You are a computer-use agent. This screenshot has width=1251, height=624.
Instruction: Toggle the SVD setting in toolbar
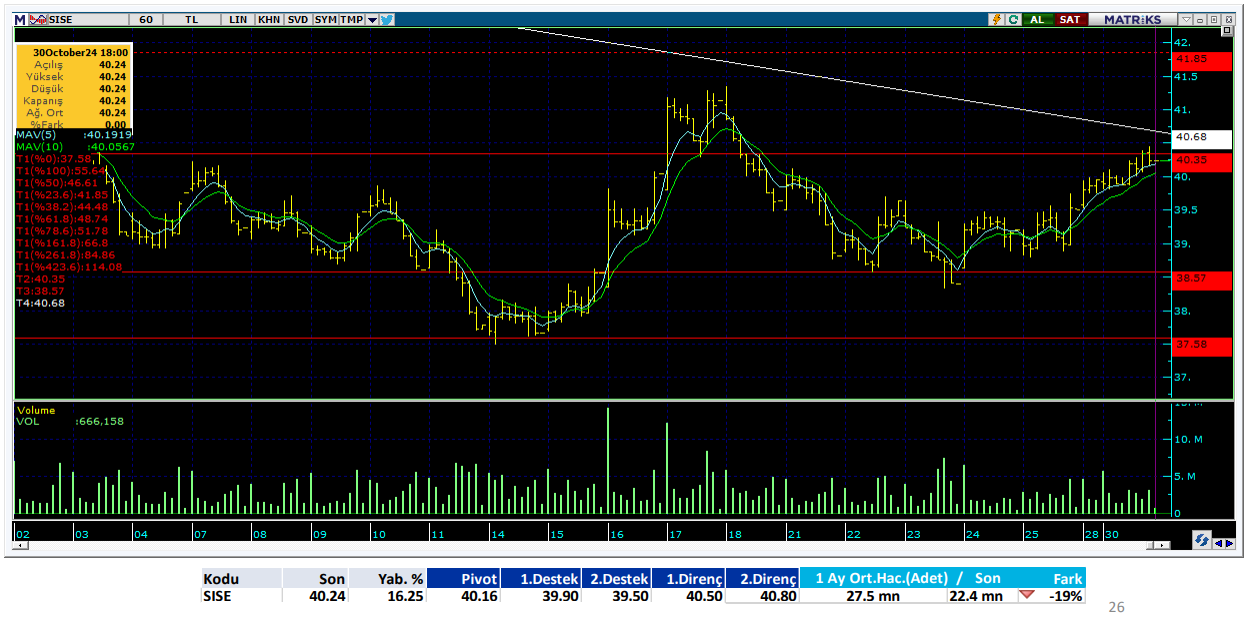[x=297, y=19]
